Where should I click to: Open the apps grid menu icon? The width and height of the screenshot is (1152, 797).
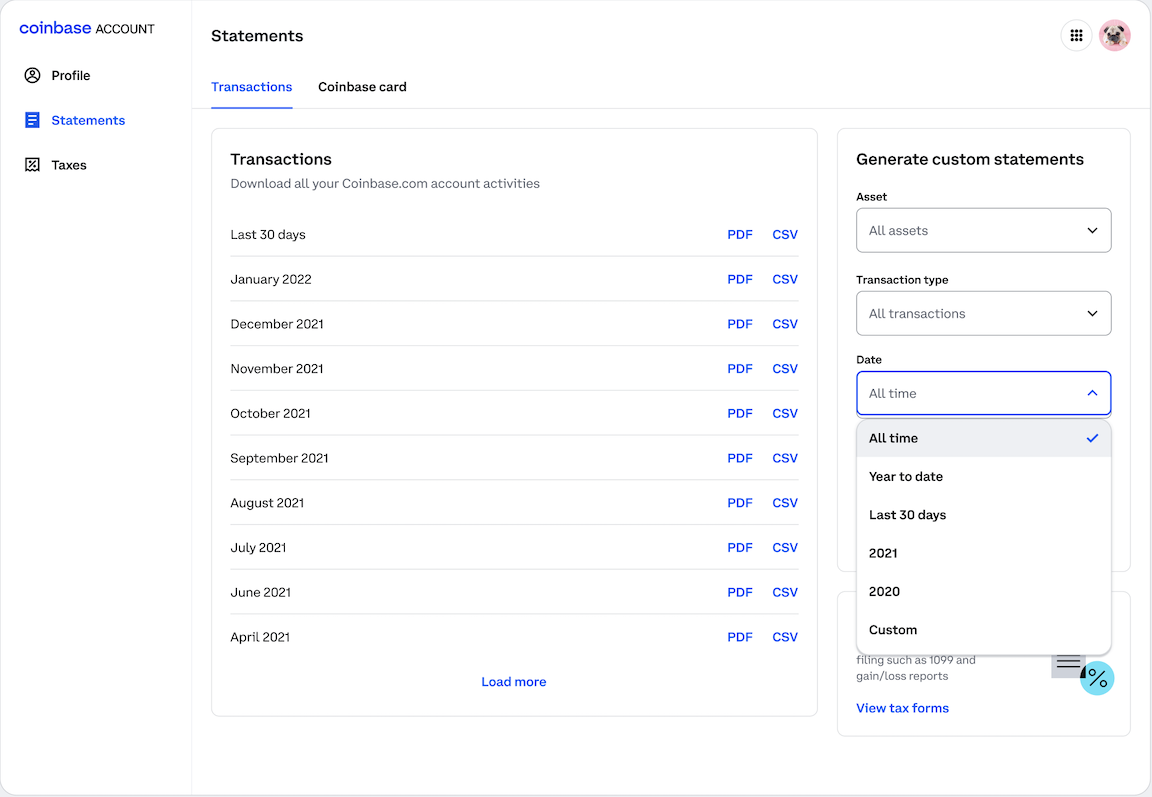[1076, 36]
